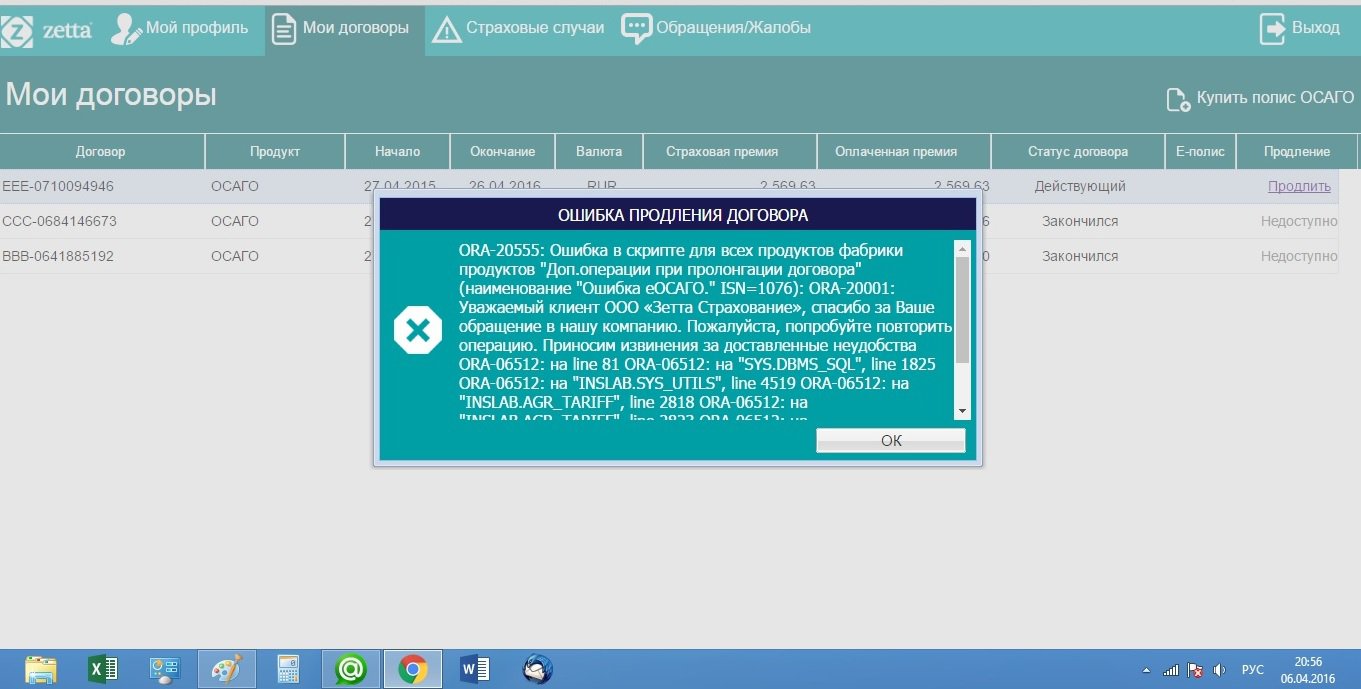Viewport: 1361px width, 689px height.
Task: Click the network signal tray icon
Action: (x=1170, y=669)
